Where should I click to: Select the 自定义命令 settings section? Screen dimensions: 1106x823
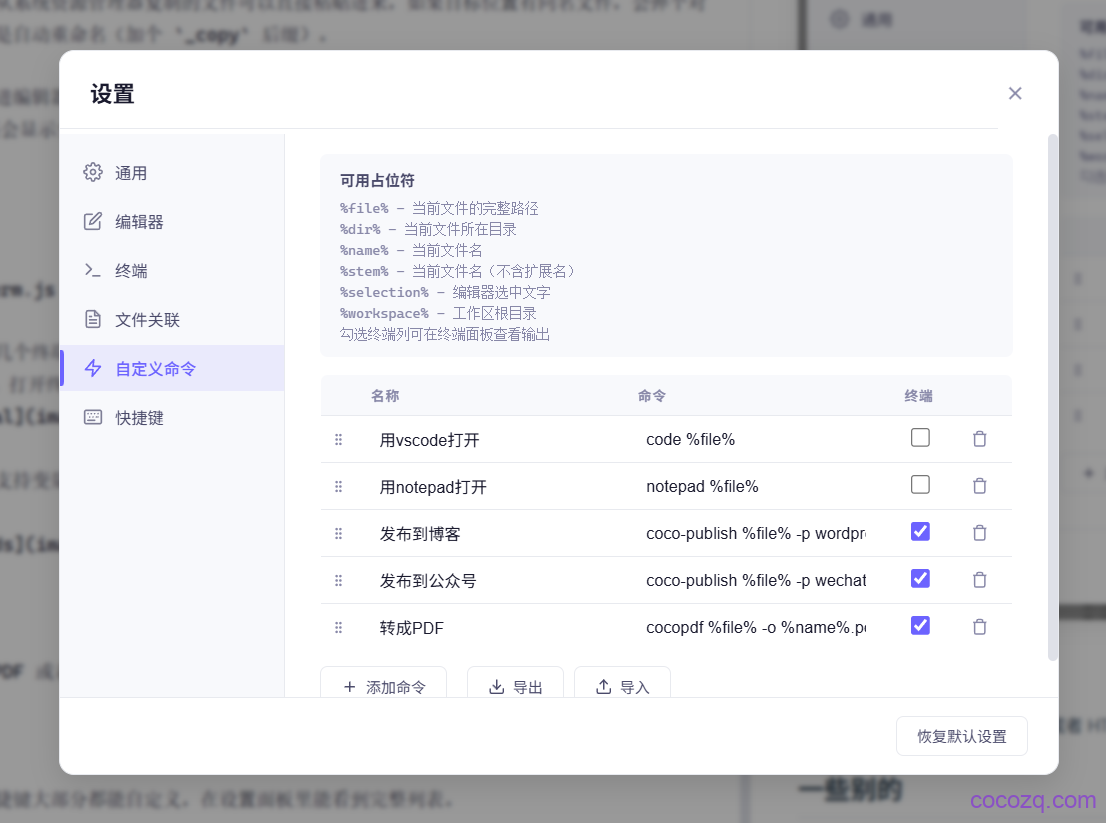pyautogui.click(x=172, y=368)
